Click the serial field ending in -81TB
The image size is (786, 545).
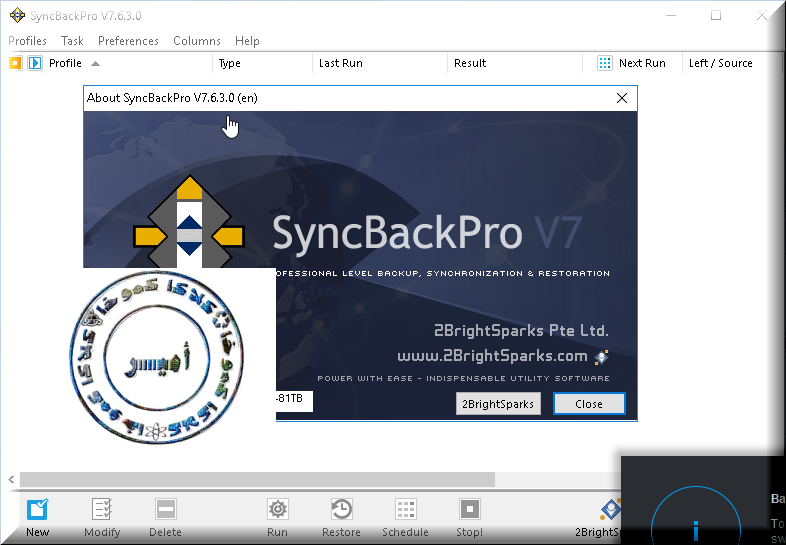[294, 400]
